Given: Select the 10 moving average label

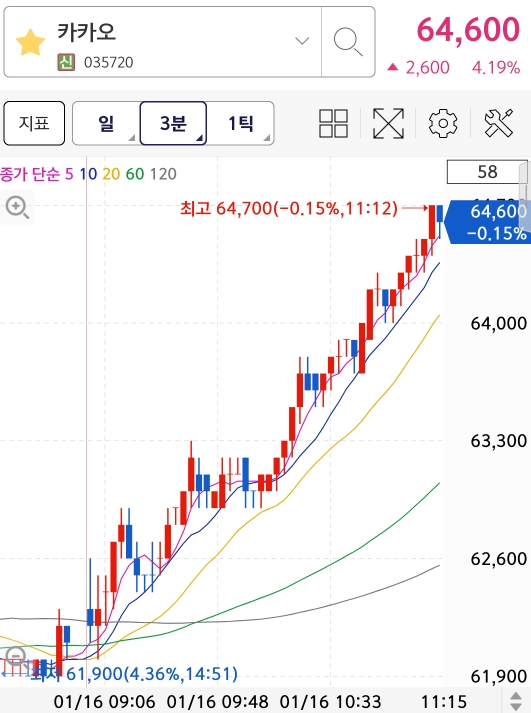Looking at the screenshot, I should coord(88,174).
